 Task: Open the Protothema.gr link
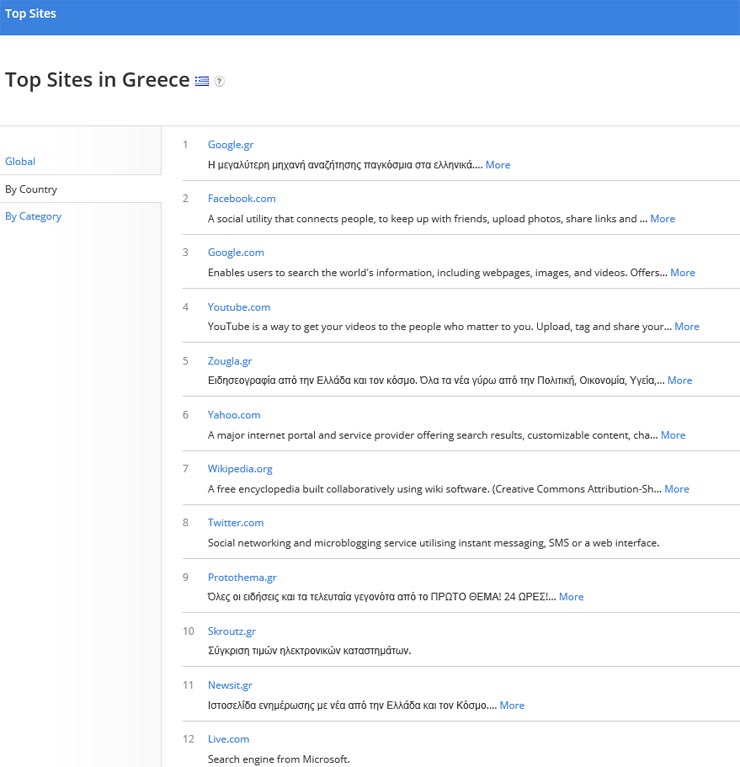[x=242, y=577]
